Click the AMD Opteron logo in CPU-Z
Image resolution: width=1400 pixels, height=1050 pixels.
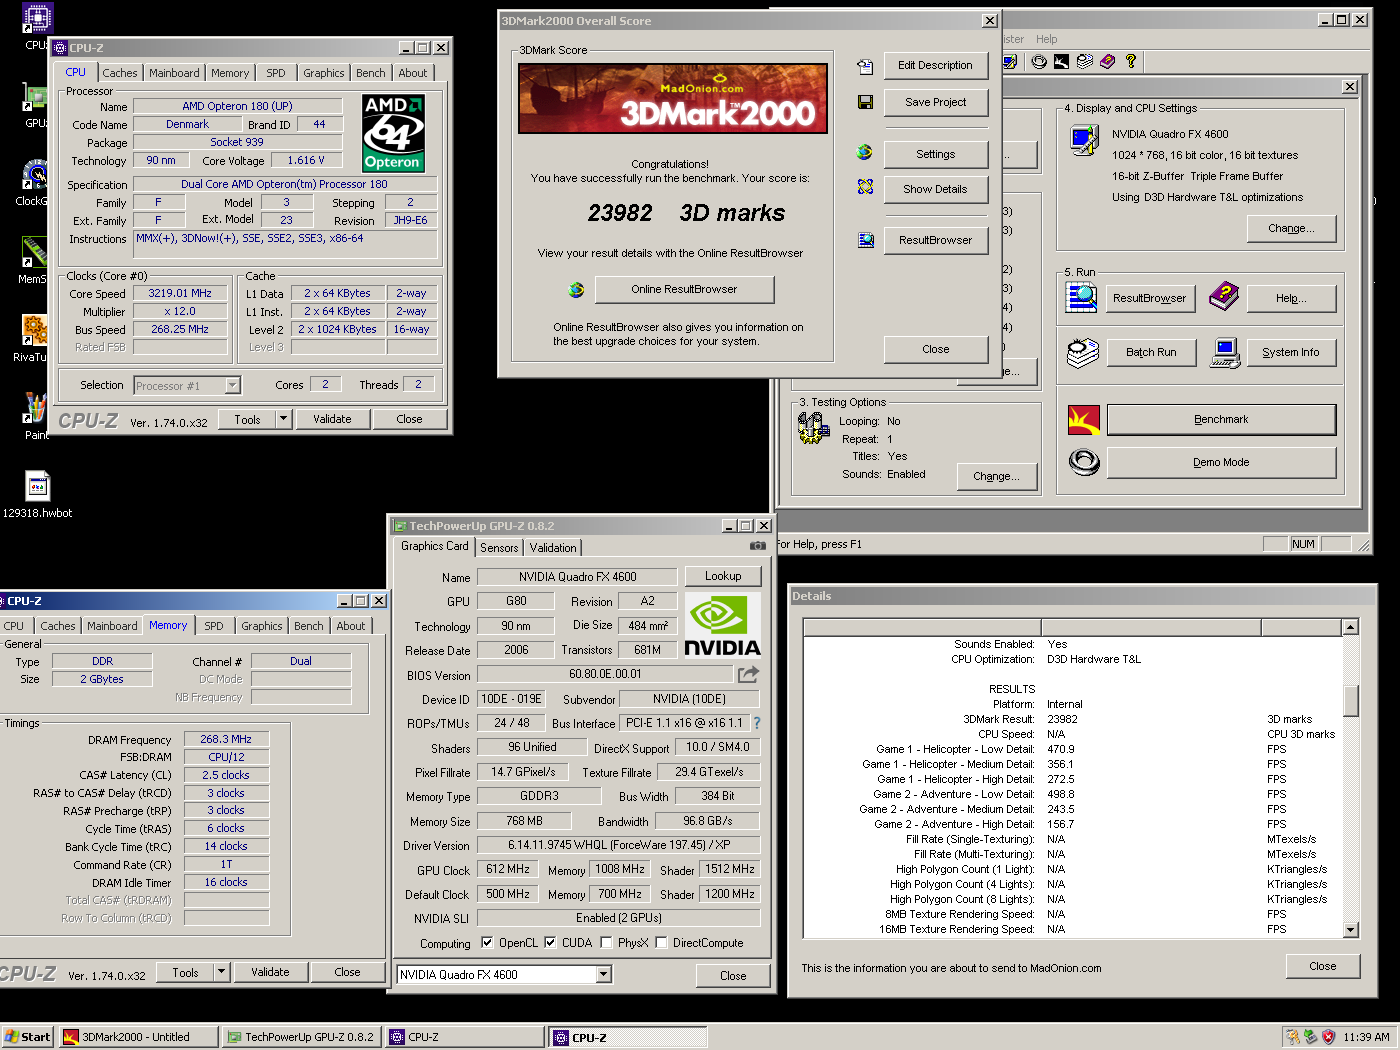point(393,133)
